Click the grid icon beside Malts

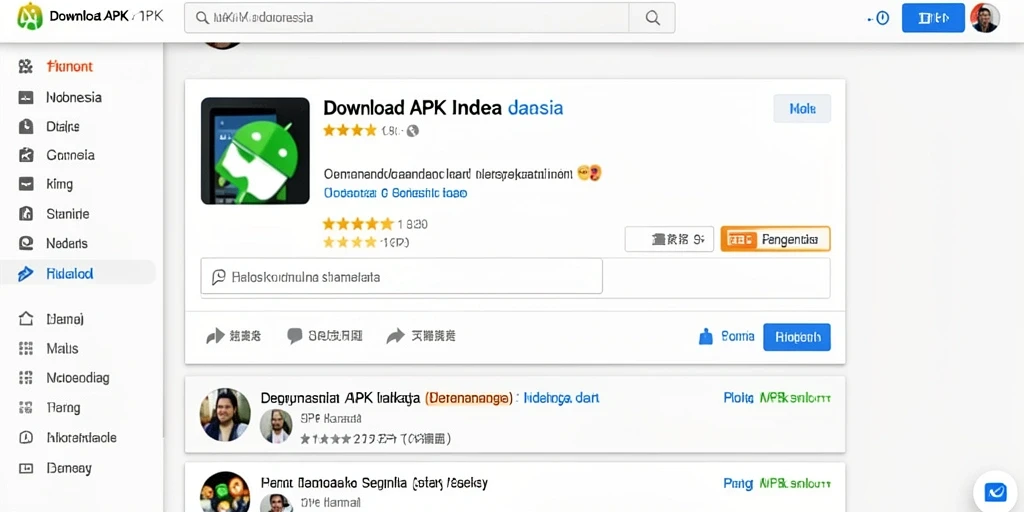click(x=25, y=349)
